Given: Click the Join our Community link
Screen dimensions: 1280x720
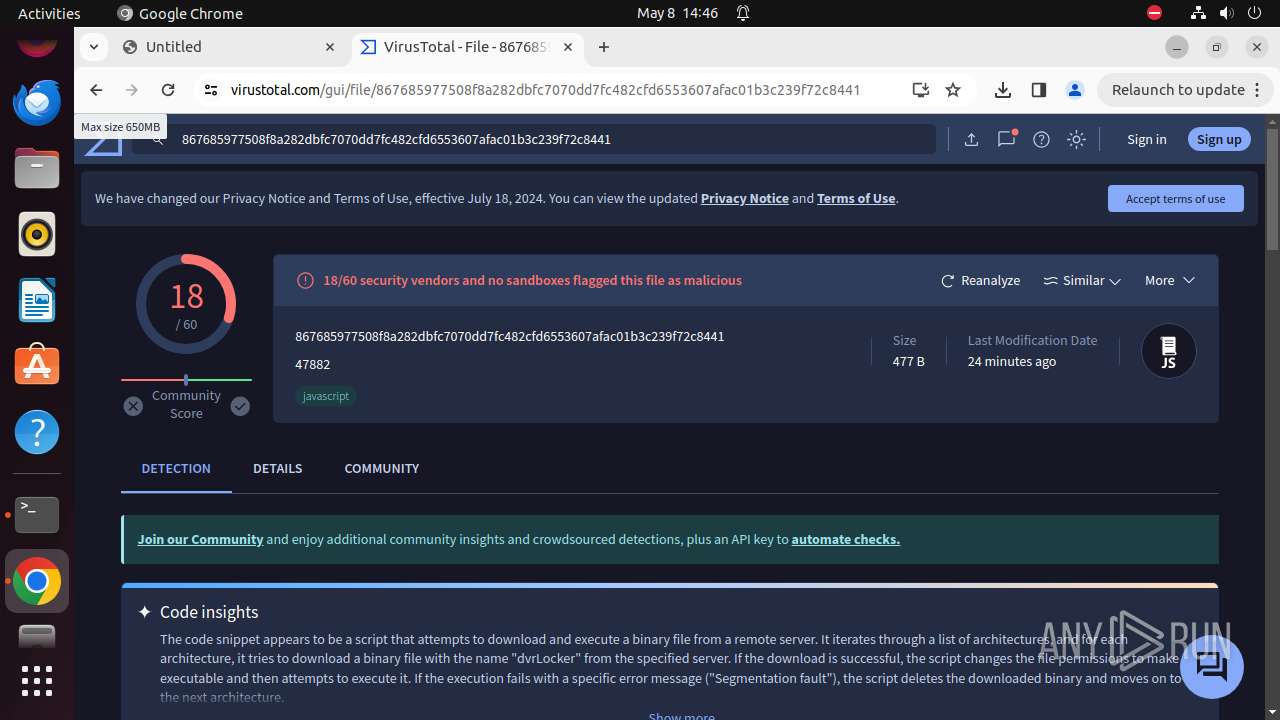Looking at the screenshot, I should point(201,539).
